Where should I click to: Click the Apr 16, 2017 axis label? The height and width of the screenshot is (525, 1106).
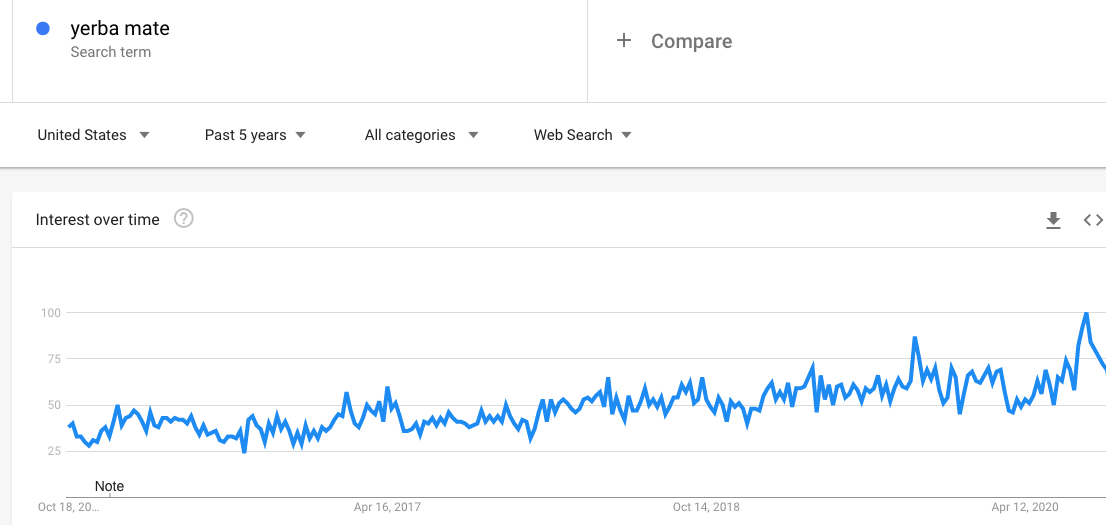click(387, 507)
